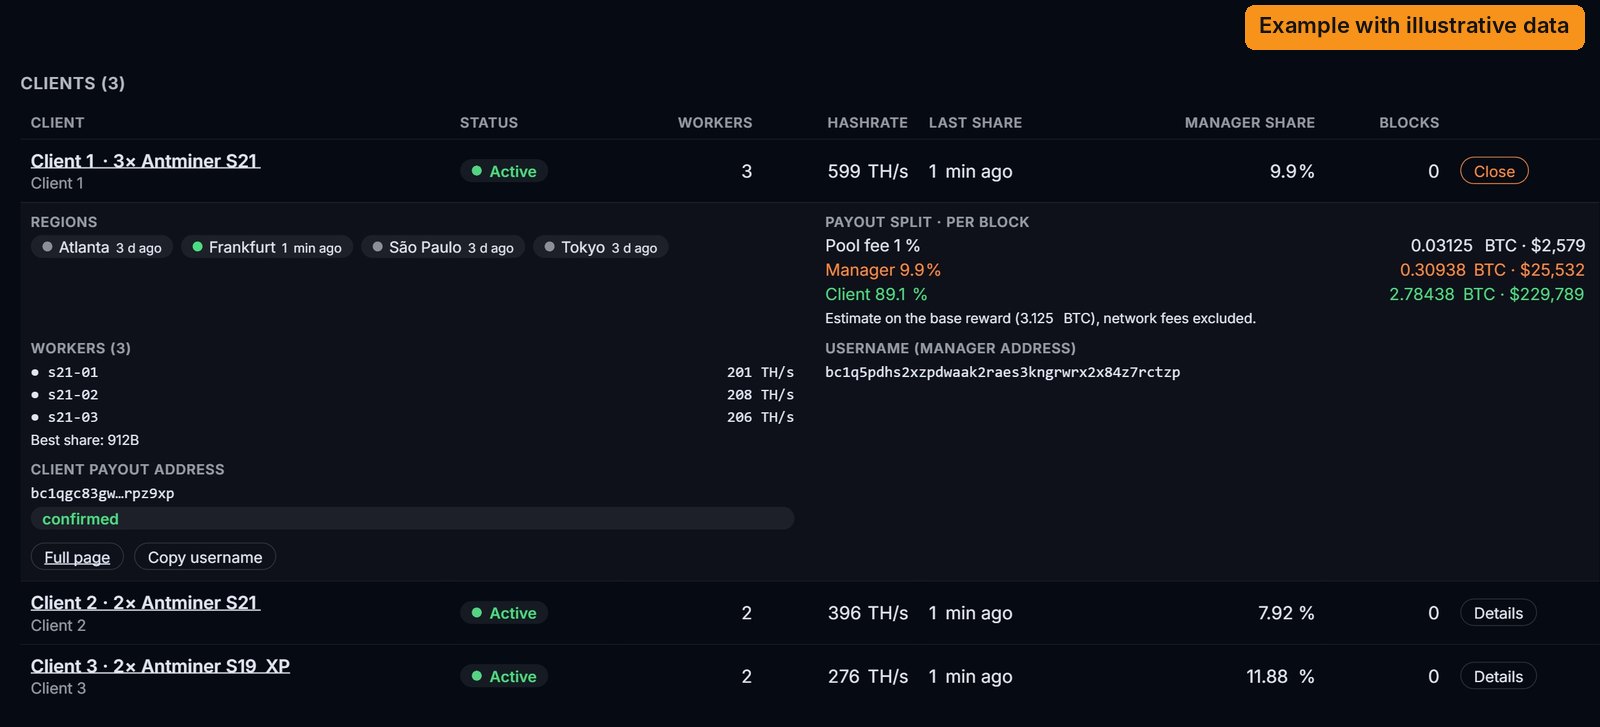The image size is (1600, 727).
Task: Click the Example with illustrative data banner
Action: 1414,27
